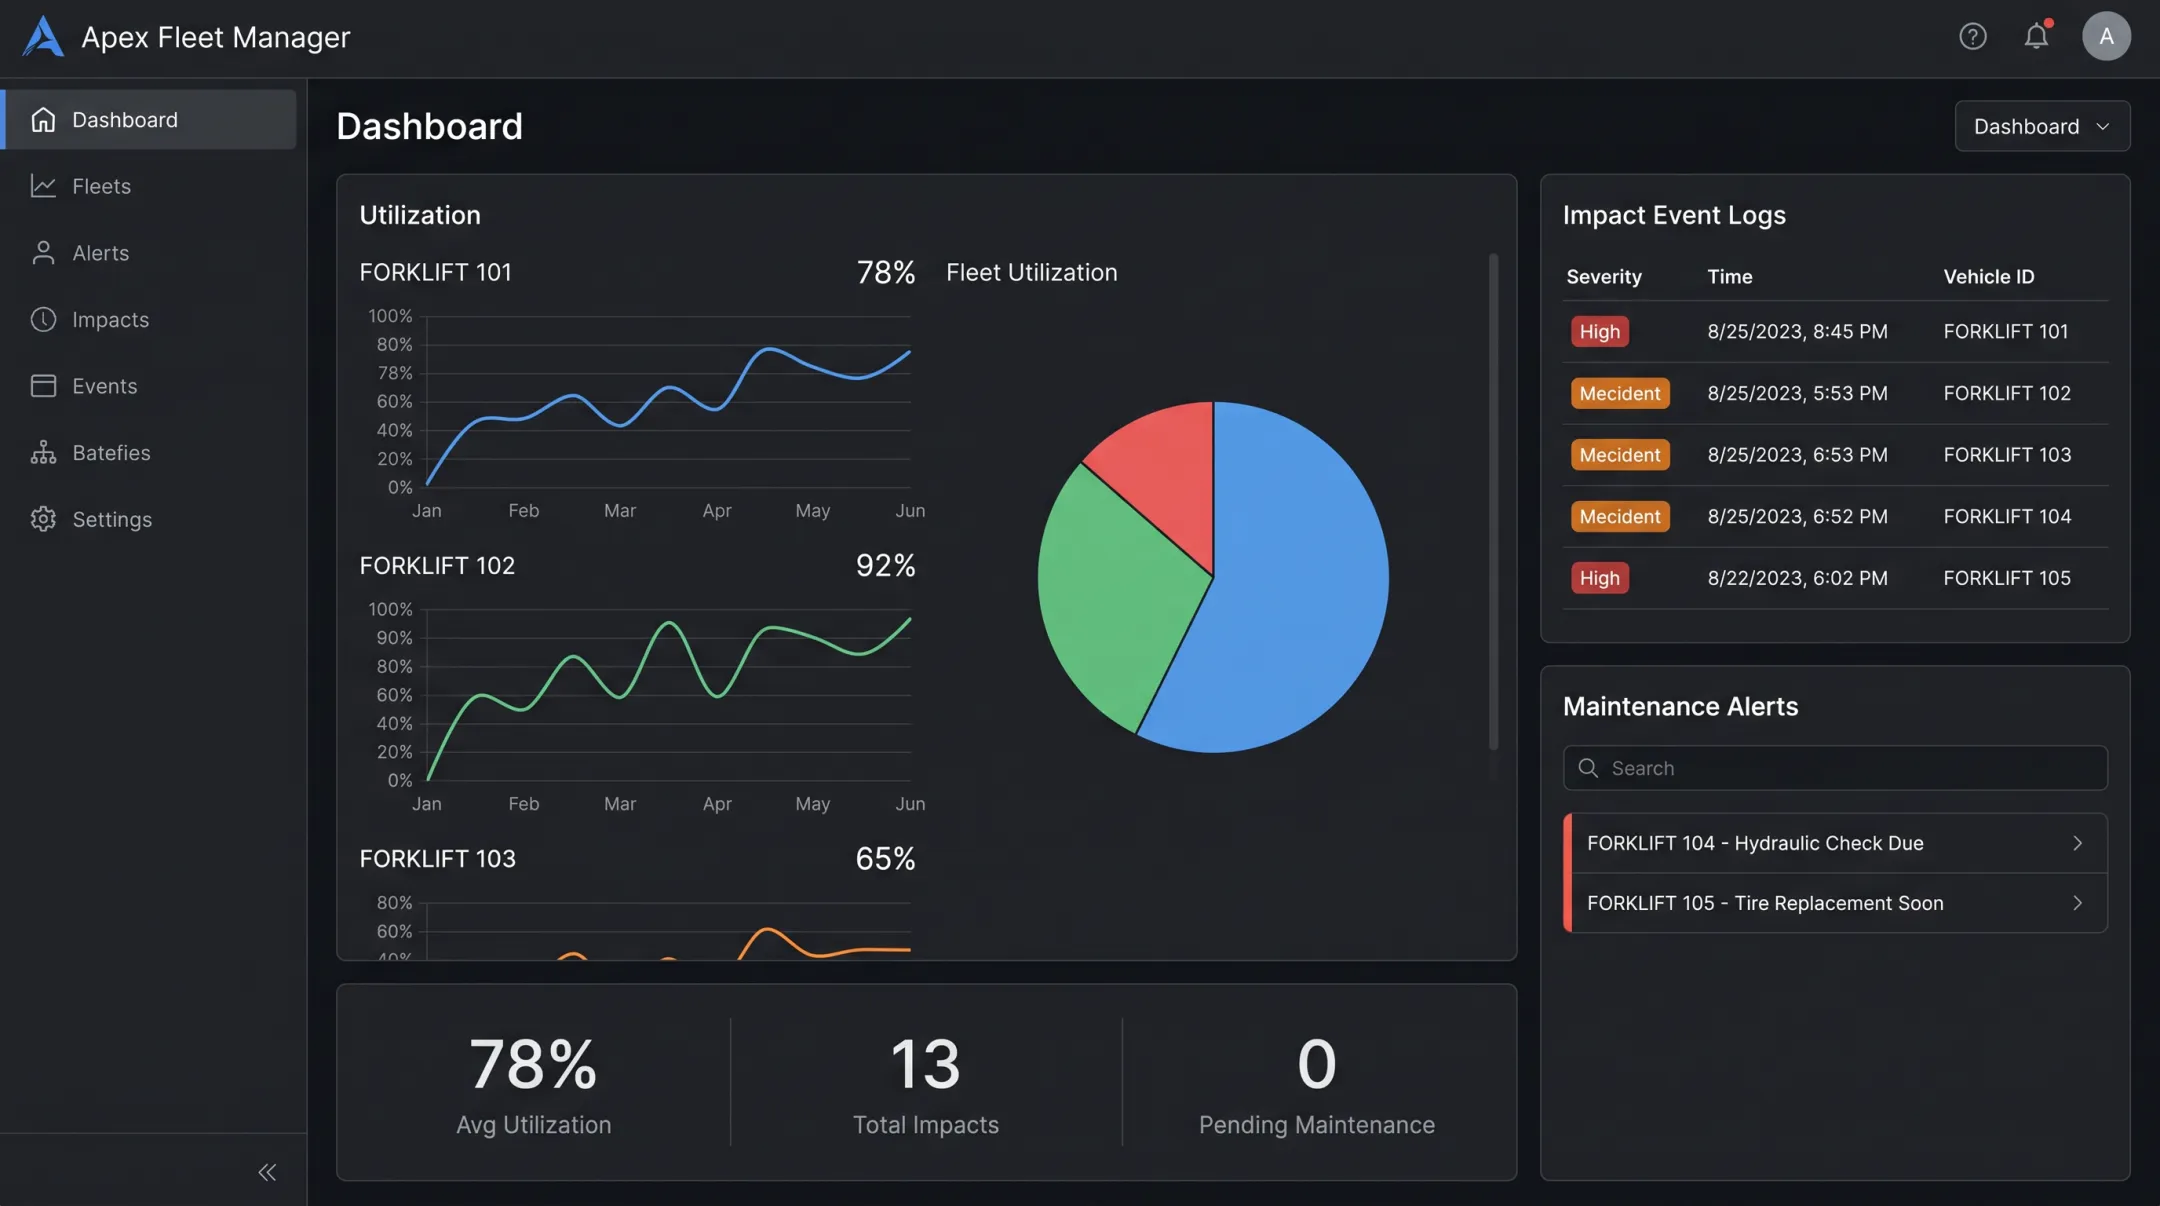2160x1206 pixels.
Task: Click the High badge for FORKLIFT 101
Action: pyautogui.click(x=1600, y=331)
